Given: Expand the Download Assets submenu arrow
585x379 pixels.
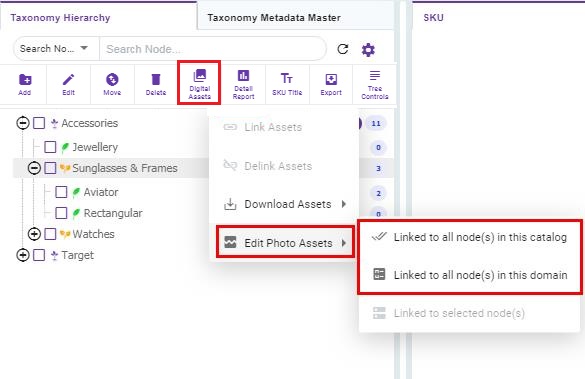Looking at the screenshot, I should pos(344,204).
